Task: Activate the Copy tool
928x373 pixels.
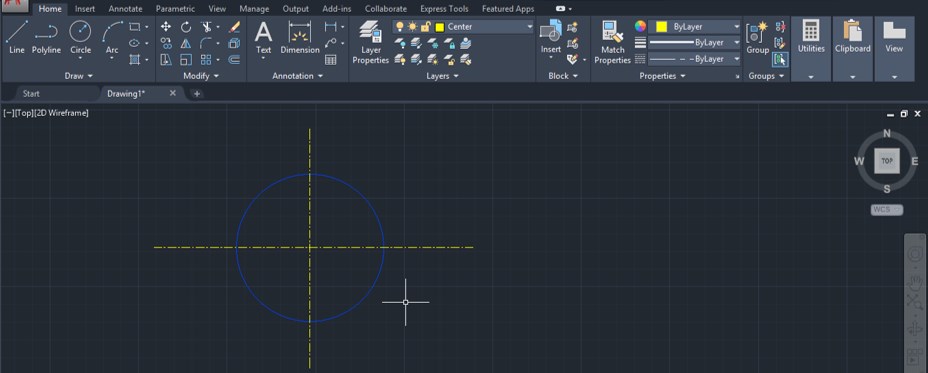Action: tap(166, 43)
